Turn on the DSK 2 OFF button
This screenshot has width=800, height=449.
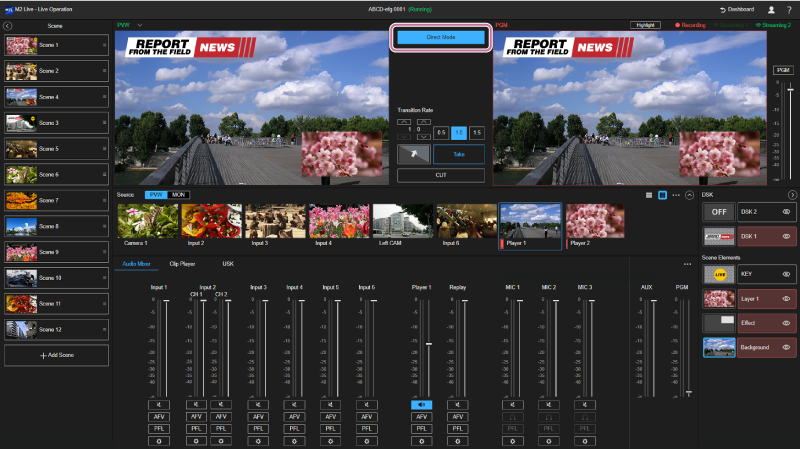coord(719,212)
